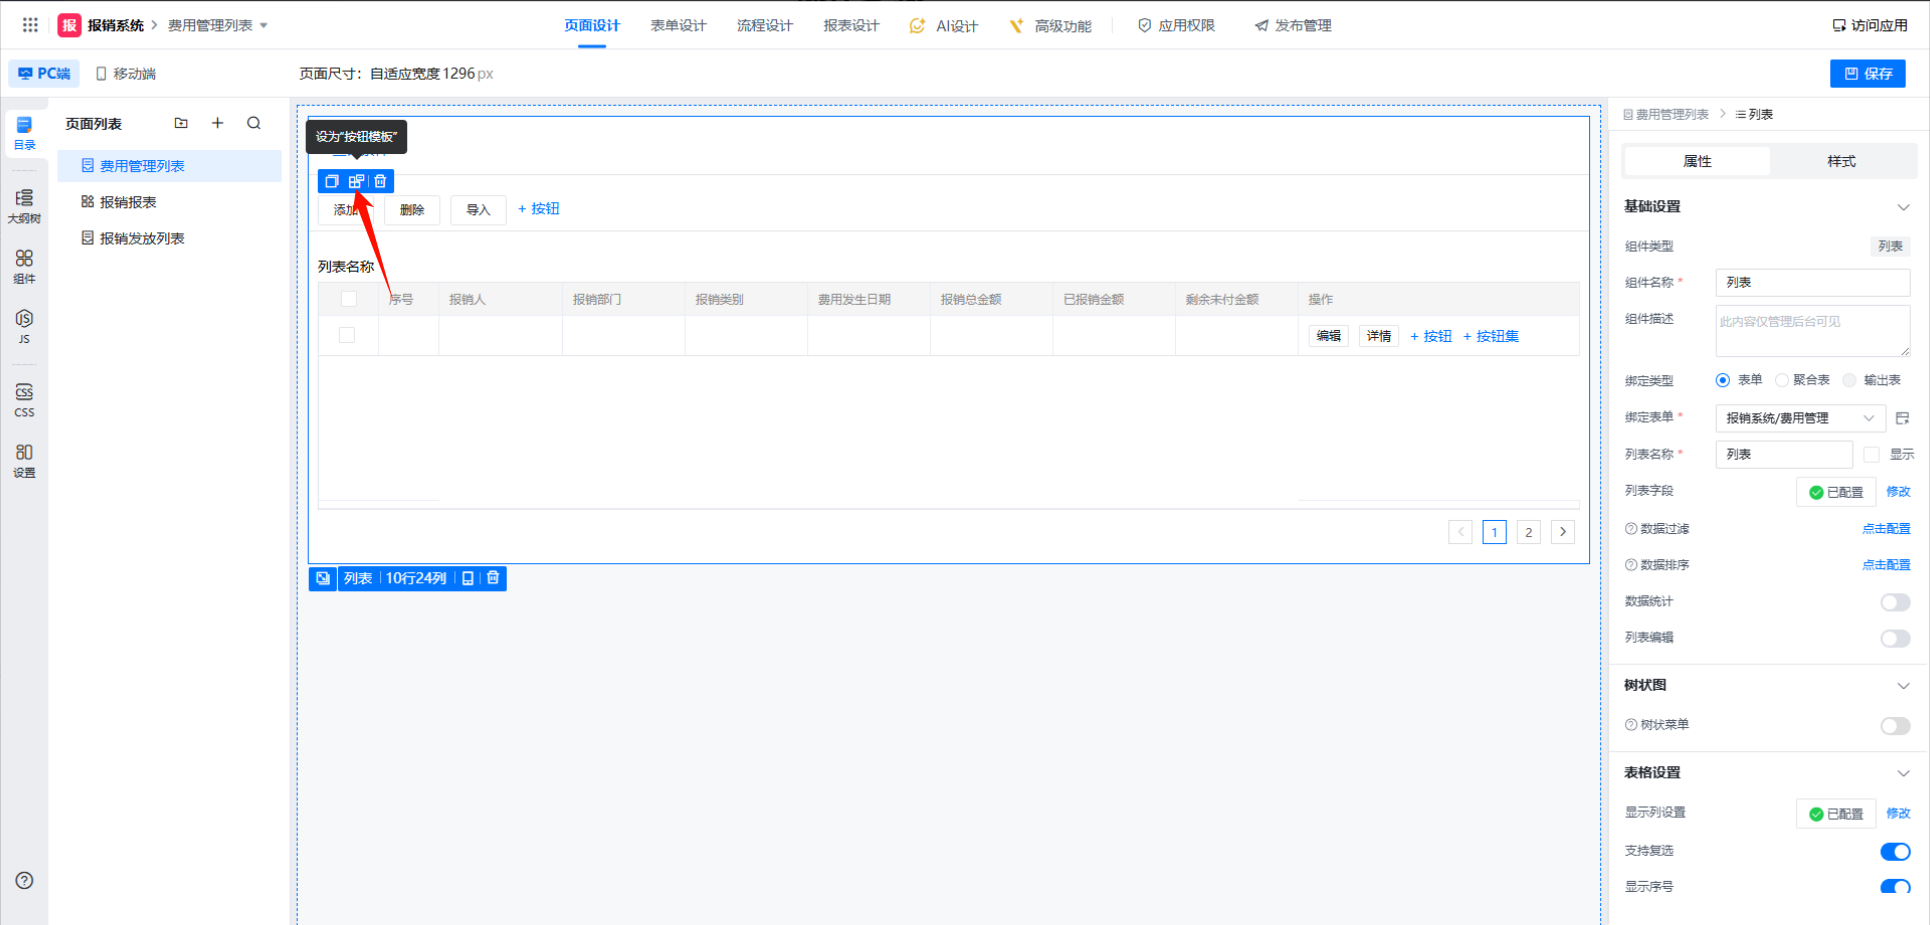Switch to the 样式 style tab

coord(1841,161)
